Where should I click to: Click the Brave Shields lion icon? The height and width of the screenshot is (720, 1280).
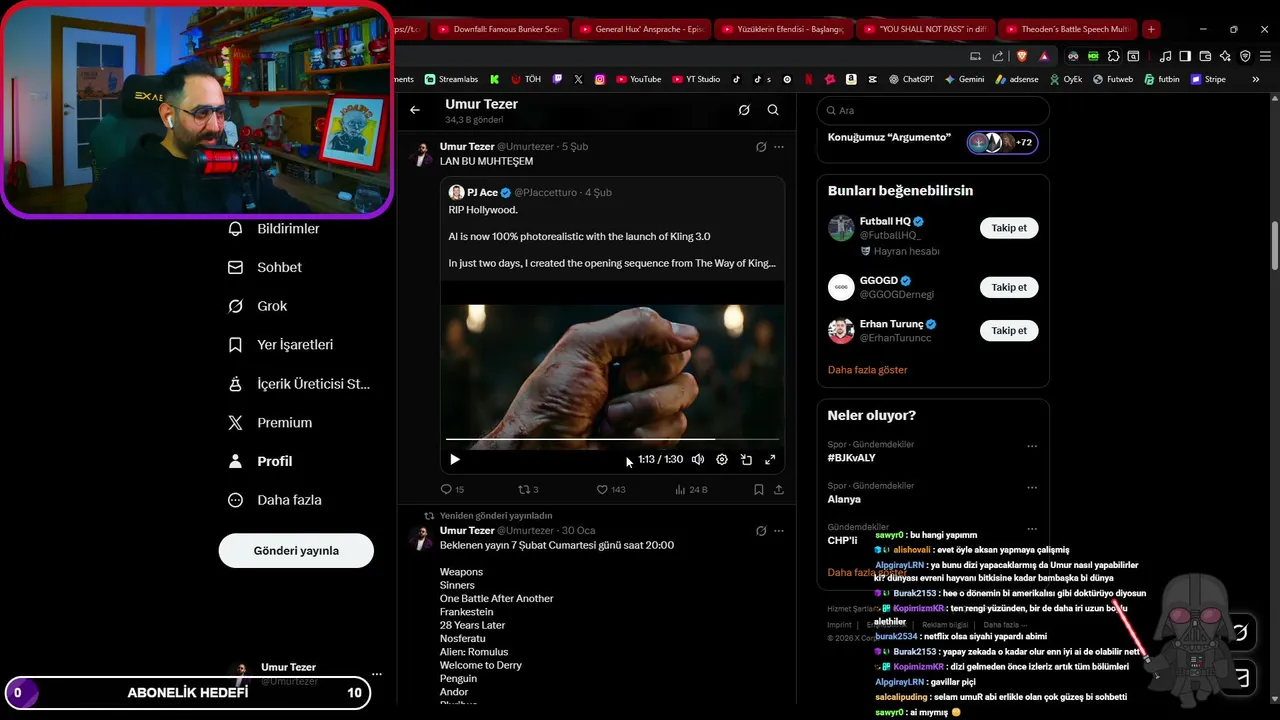(x=1022, y=56)
